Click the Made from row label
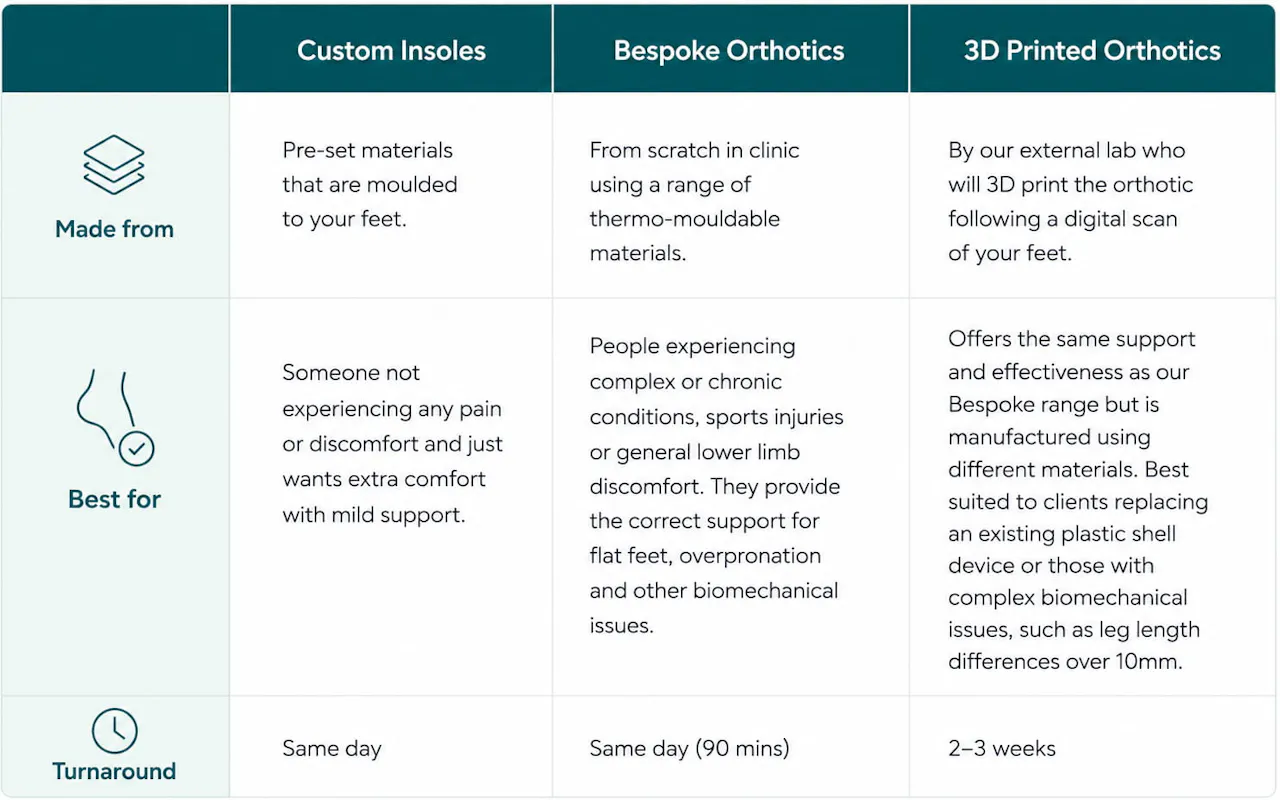The height and width of the screenshot is (800, 1280). pos(114,229)
